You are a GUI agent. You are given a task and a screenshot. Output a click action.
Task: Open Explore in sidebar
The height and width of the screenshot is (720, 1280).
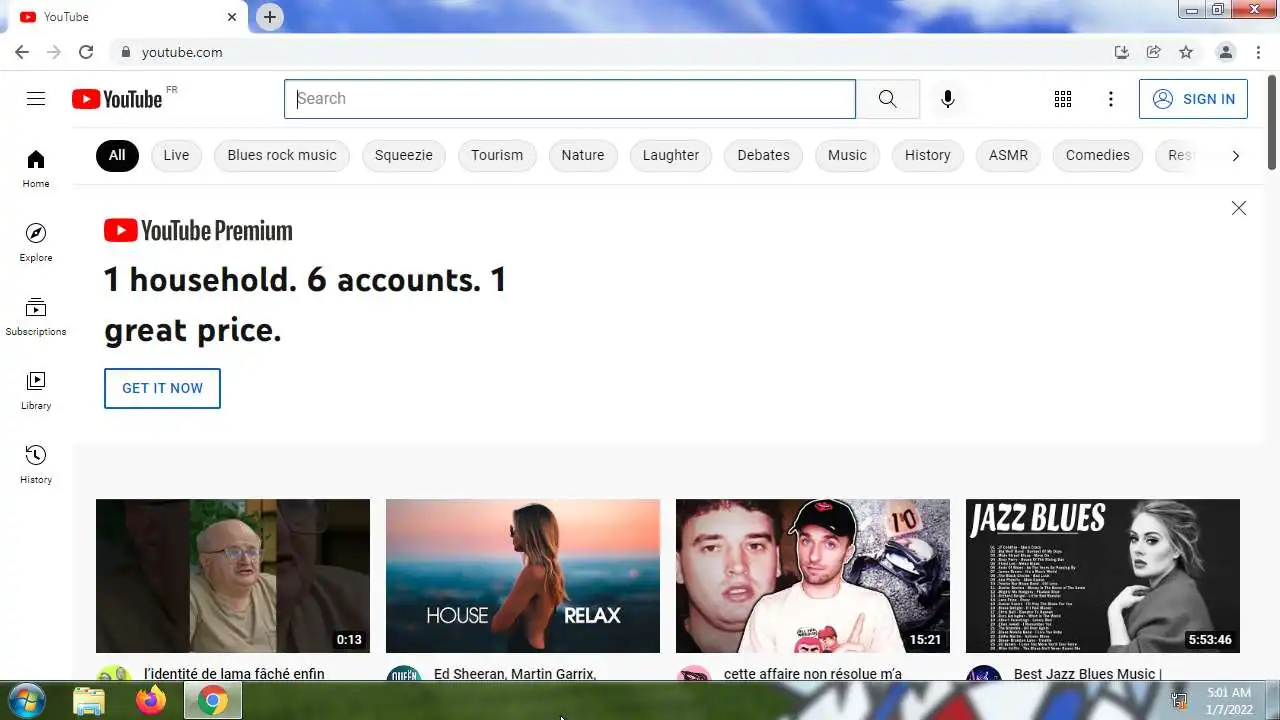pos(36,243)
